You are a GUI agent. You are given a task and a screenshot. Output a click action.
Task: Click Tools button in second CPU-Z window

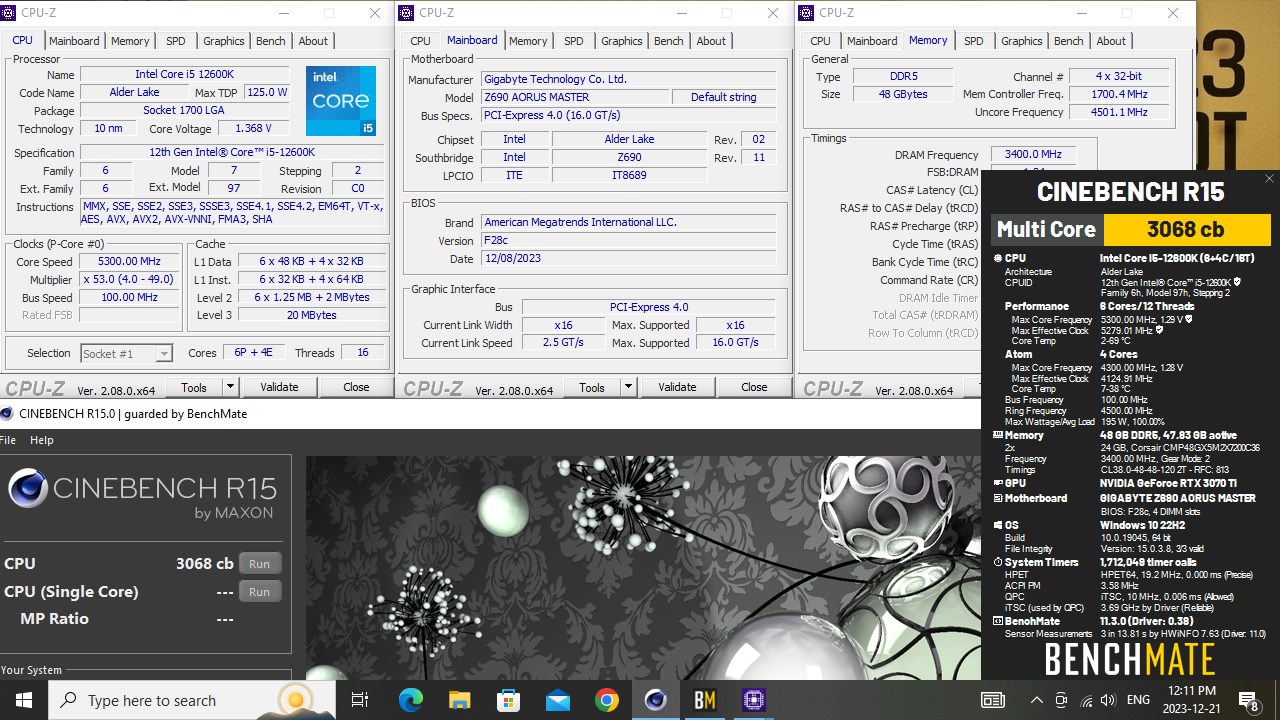click(592, 387)
